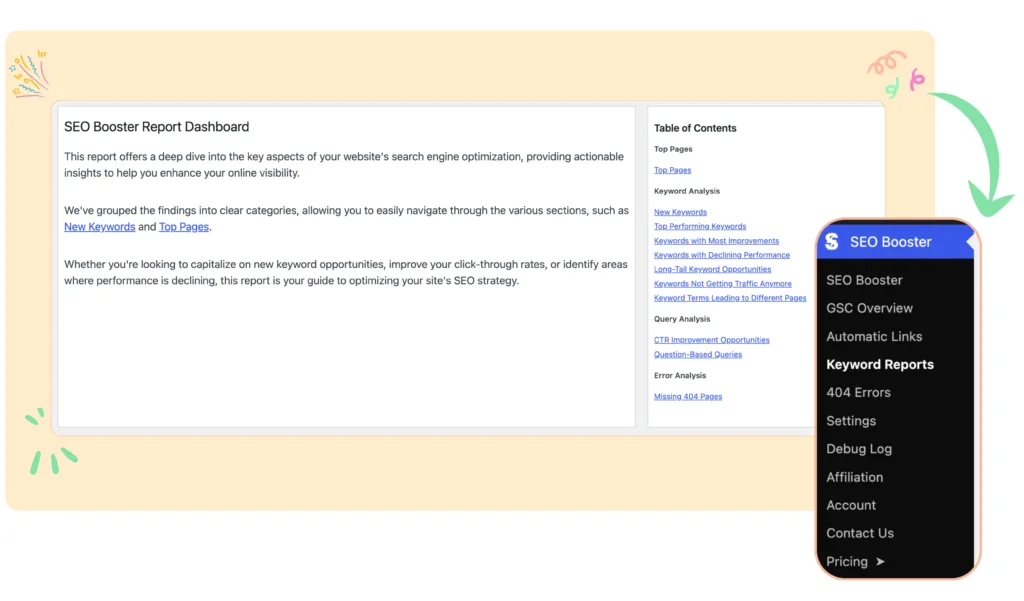Open Top Pages link in Table of Contents
The height and width of the screenshot is (601, 1024).
(672, 170)
